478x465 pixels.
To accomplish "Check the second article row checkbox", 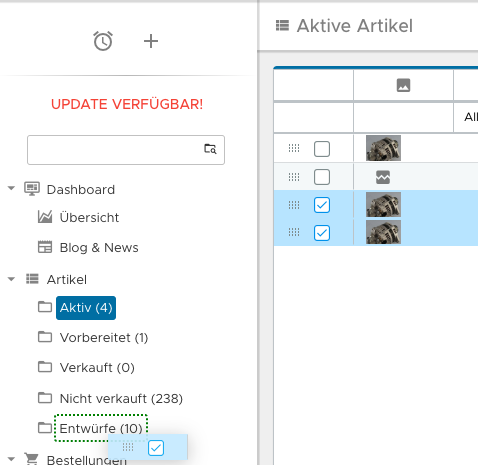I will (x=322, y=177).
